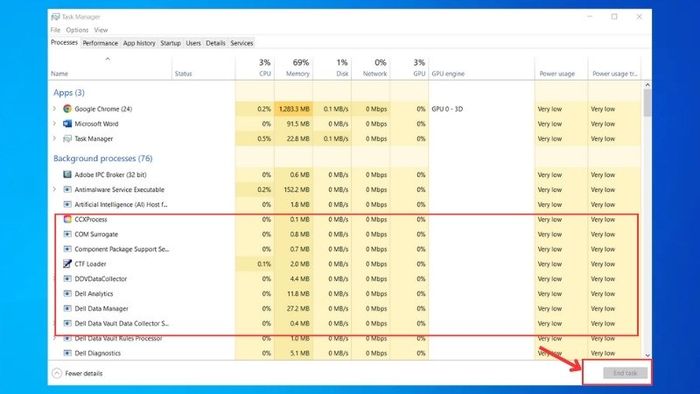Screen dimensions: 700x394
Task: Expand the Antimalware Service Executable group
Action: [x=54, y=190]
